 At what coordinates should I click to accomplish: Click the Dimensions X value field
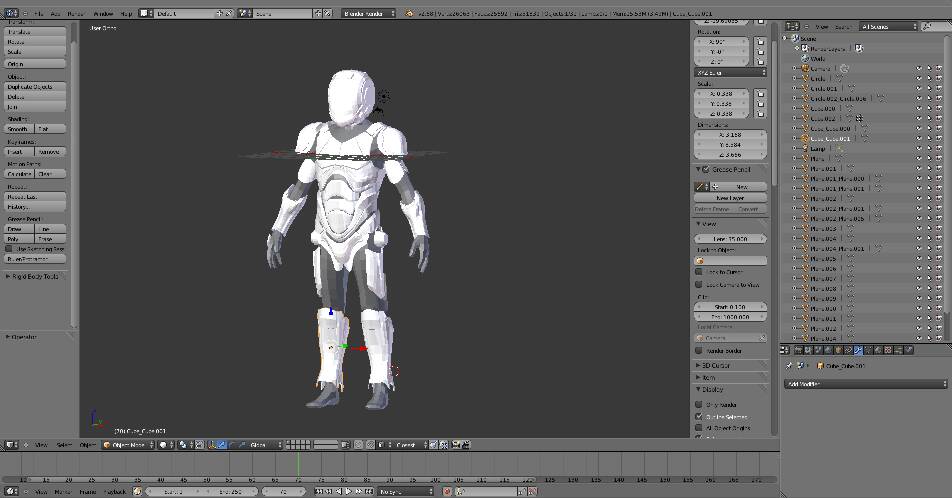[x=730, y=135]
